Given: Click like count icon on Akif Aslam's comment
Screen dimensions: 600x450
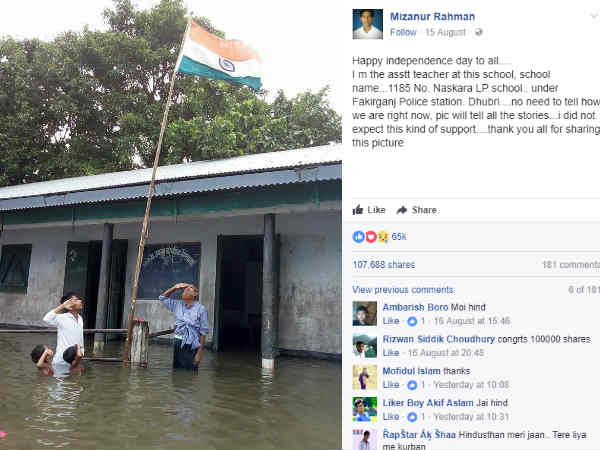Looking at the screenshot, I should click(x=412, y=417).
